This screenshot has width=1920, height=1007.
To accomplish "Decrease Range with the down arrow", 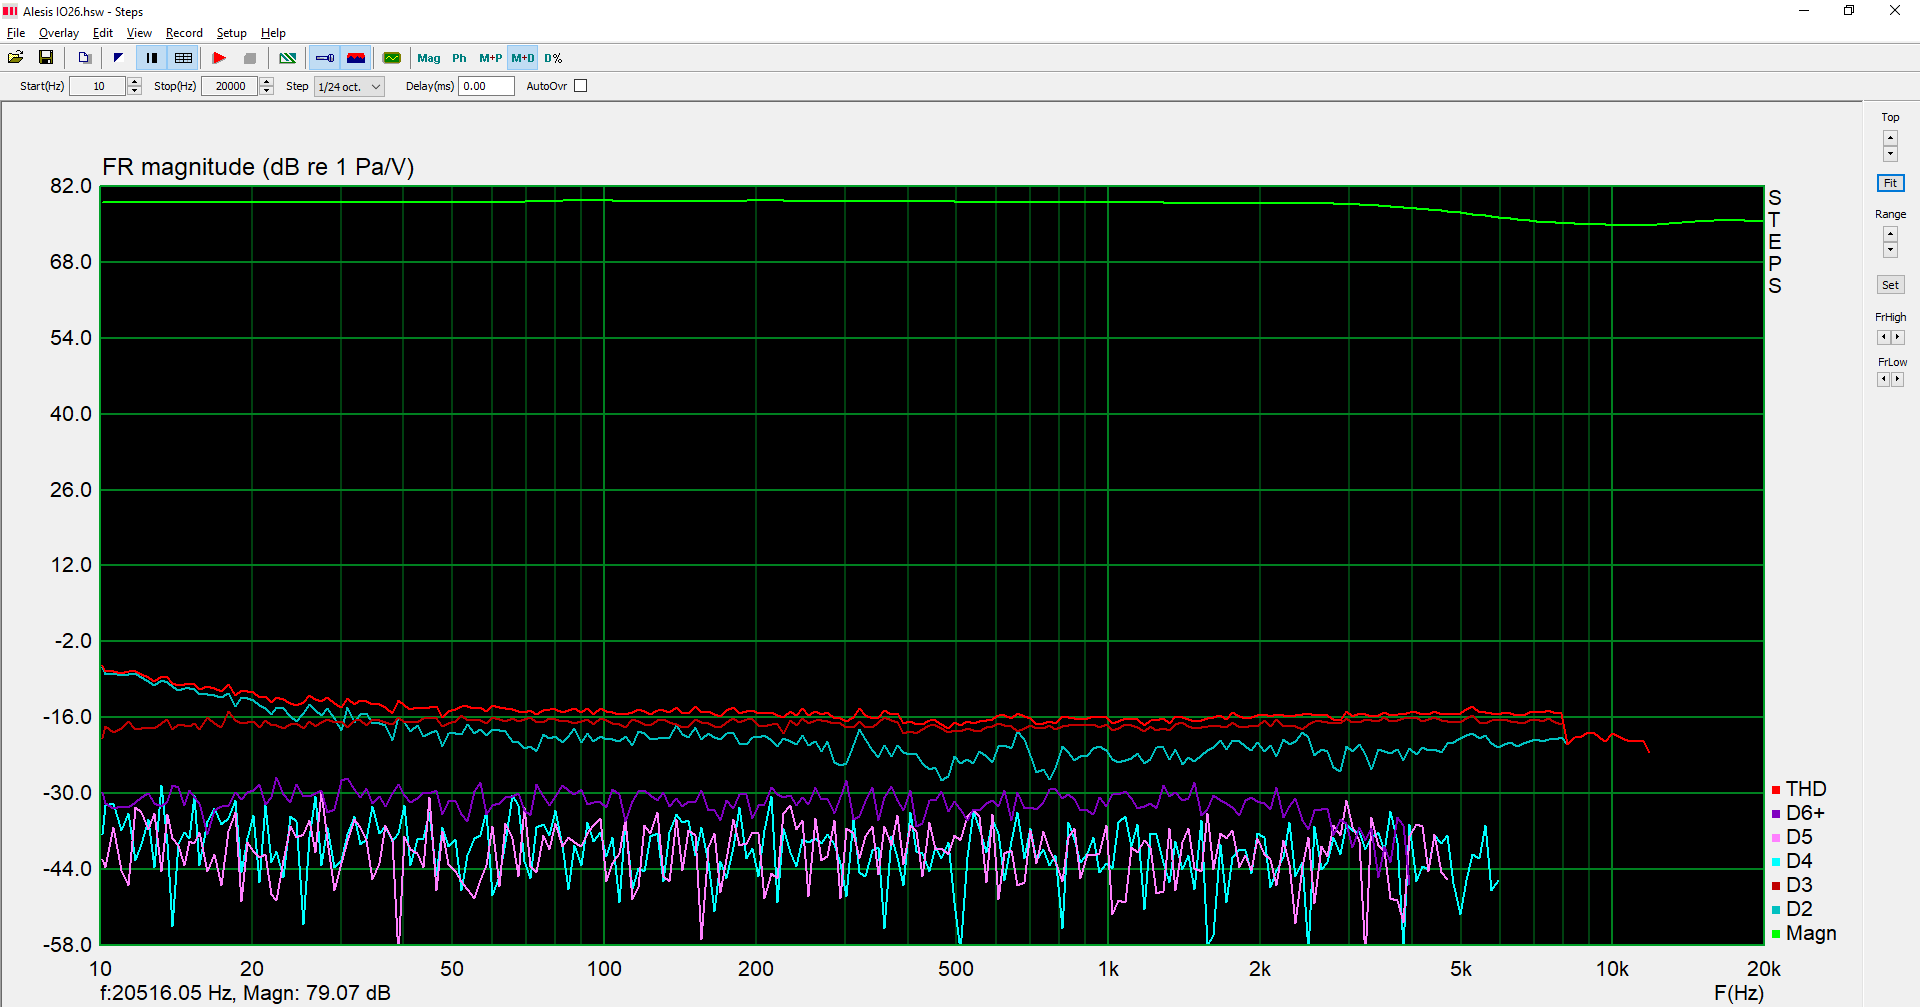I will (x=1890, y=250).
